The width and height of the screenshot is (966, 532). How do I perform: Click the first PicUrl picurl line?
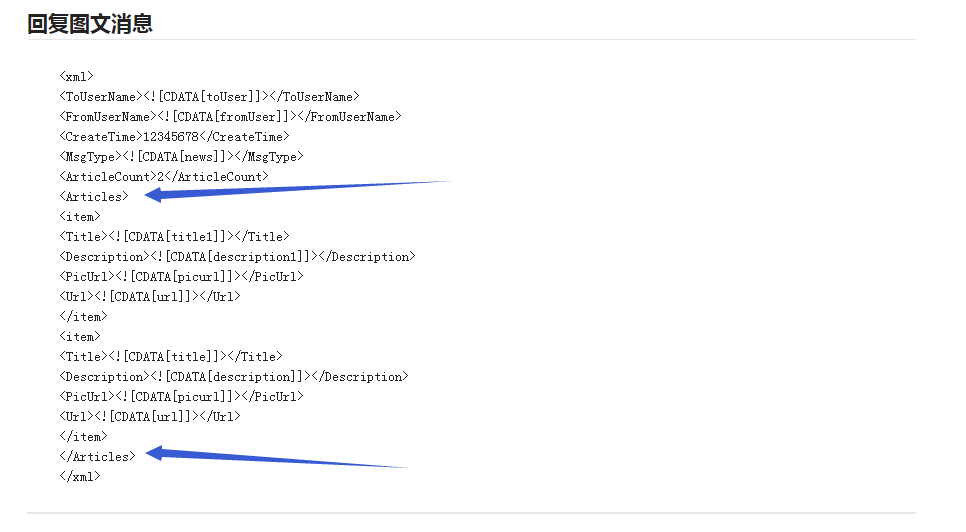[181, 276]
